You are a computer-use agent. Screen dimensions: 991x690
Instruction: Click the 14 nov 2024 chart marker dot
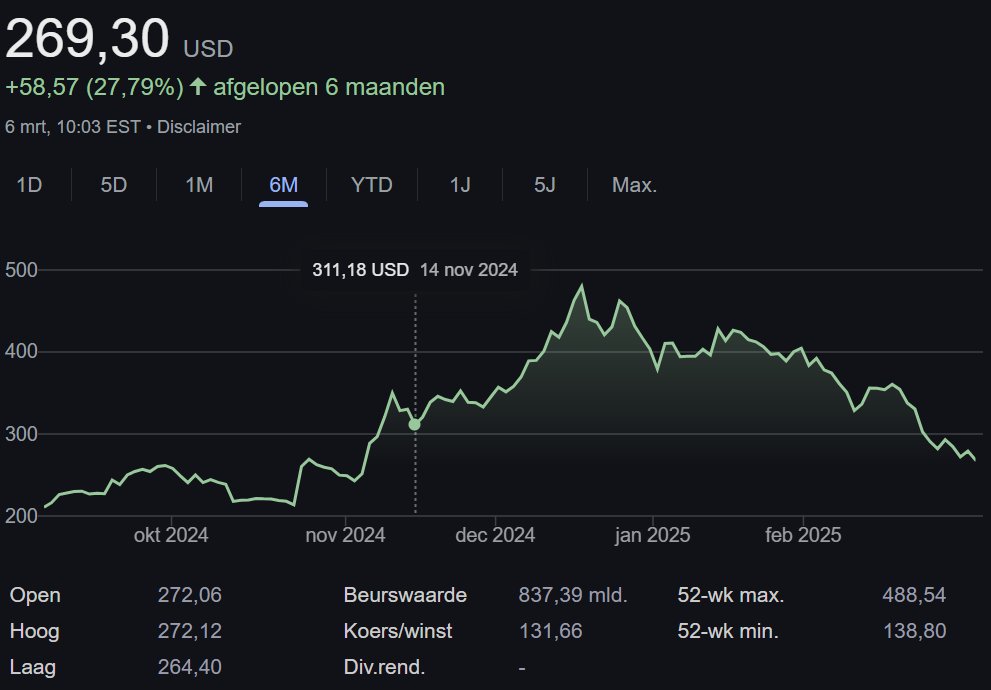[415, 425]
